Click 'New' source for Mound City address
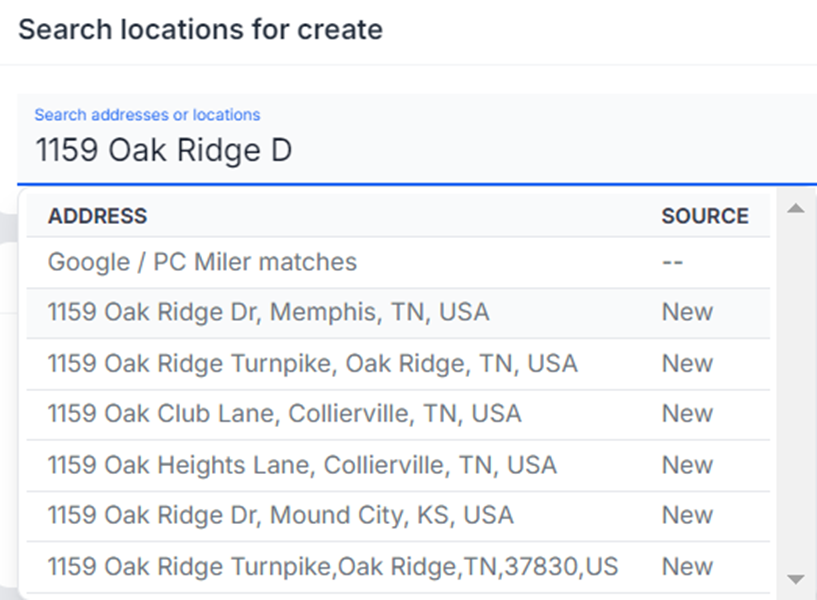The image size is (817, 600). pyautogui.click(x=687, y=516)
